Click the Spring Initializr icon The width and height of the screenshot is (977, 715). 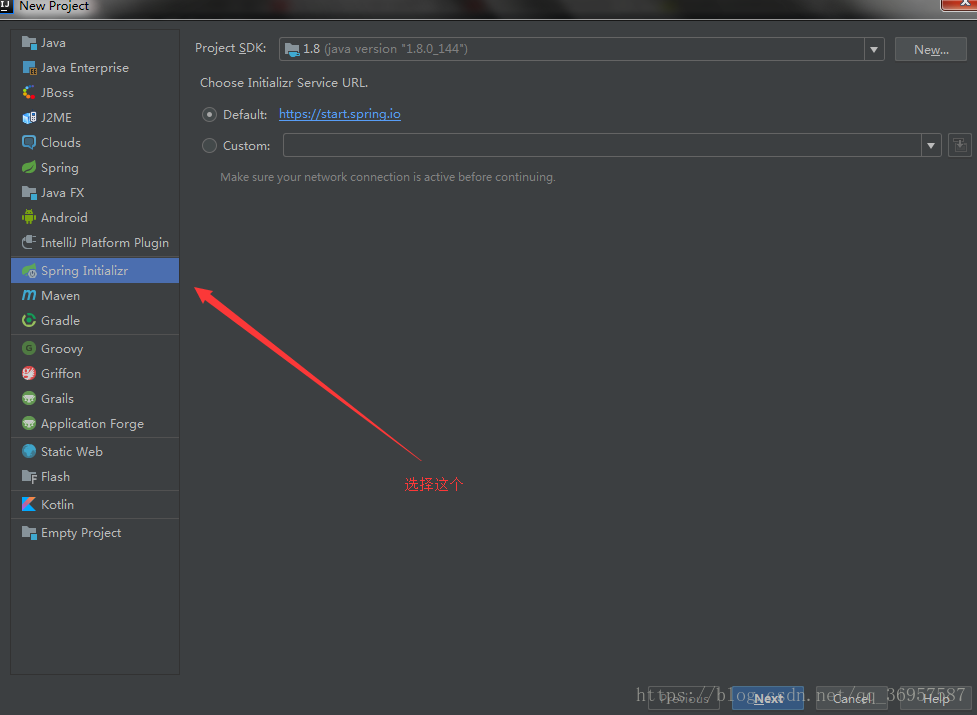(29, 271)
